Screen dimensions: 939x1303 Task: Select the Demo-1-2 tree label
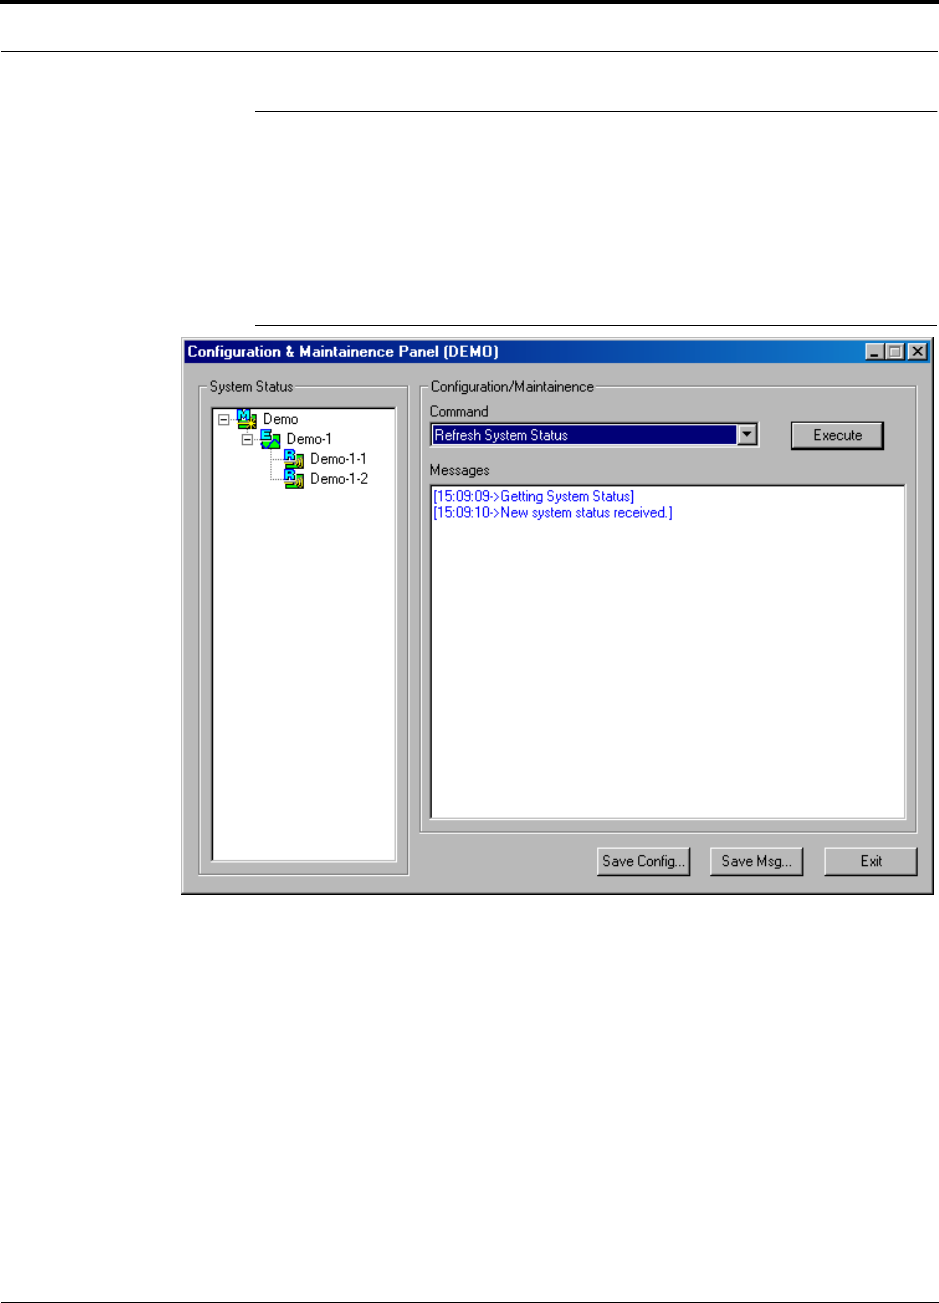[339, 477]
